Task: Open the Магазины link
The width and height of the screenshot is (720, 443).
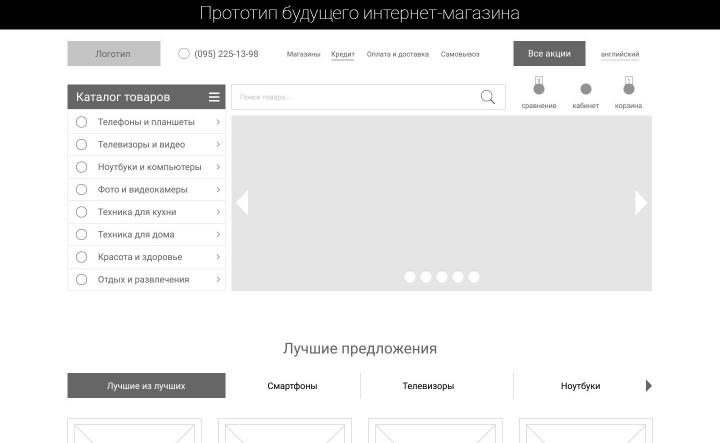Action: [x=303, y=54]
